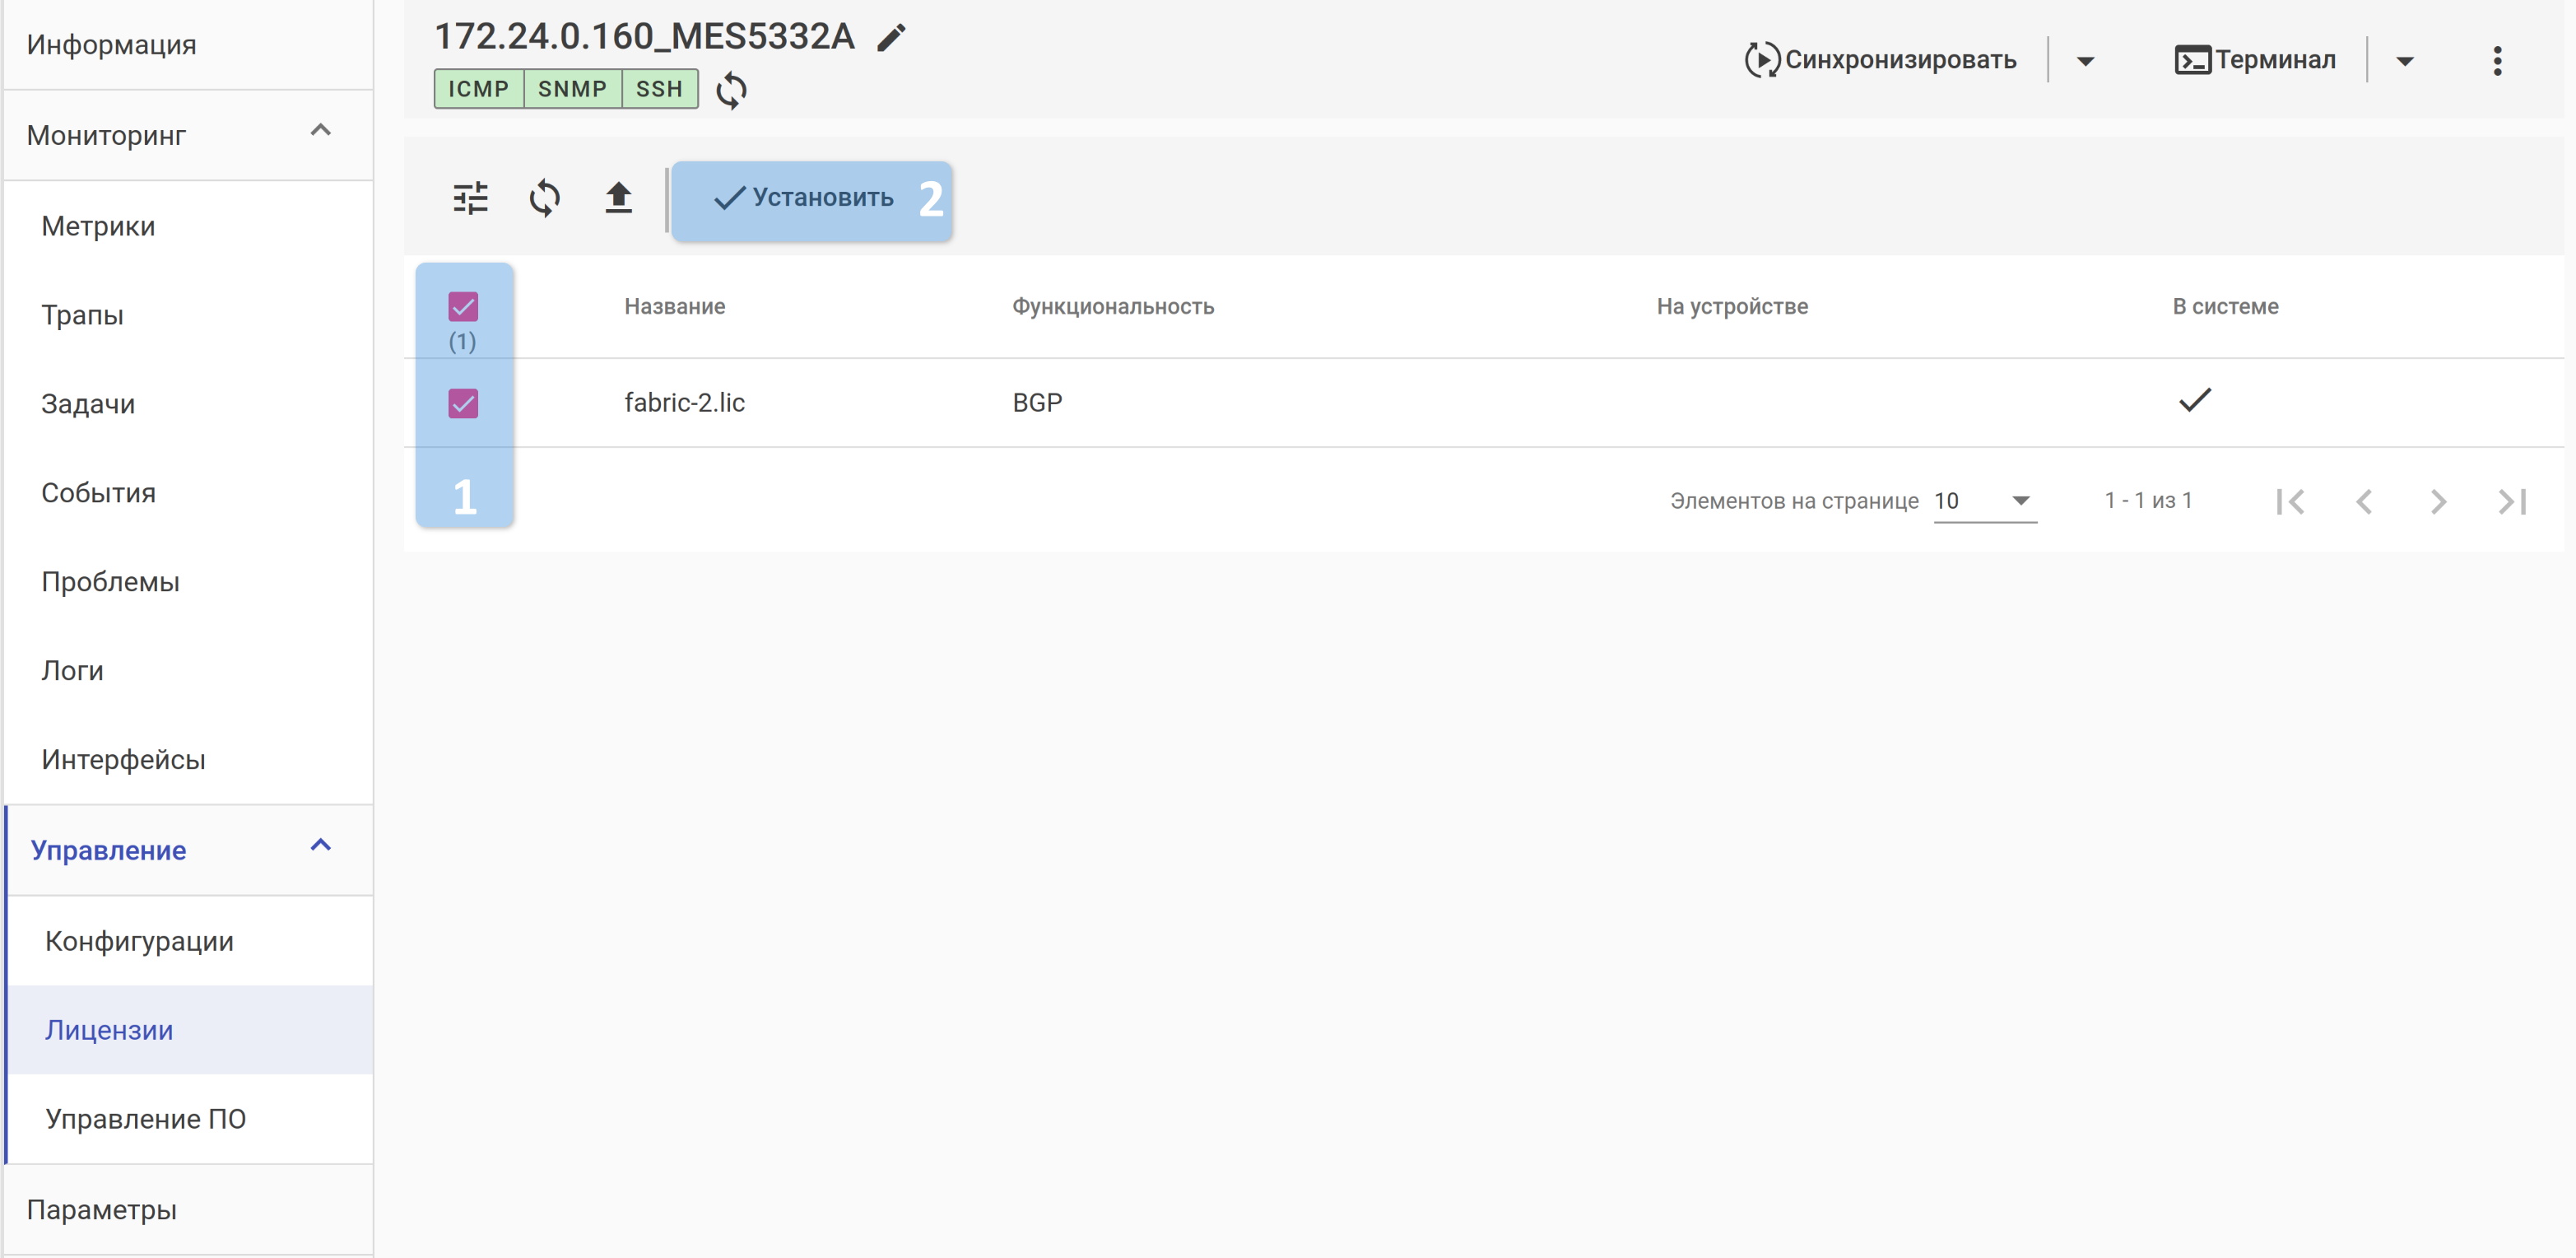2576x1258 pixels.
Task: Sort table by Название column header
Action: click(674, 306)
